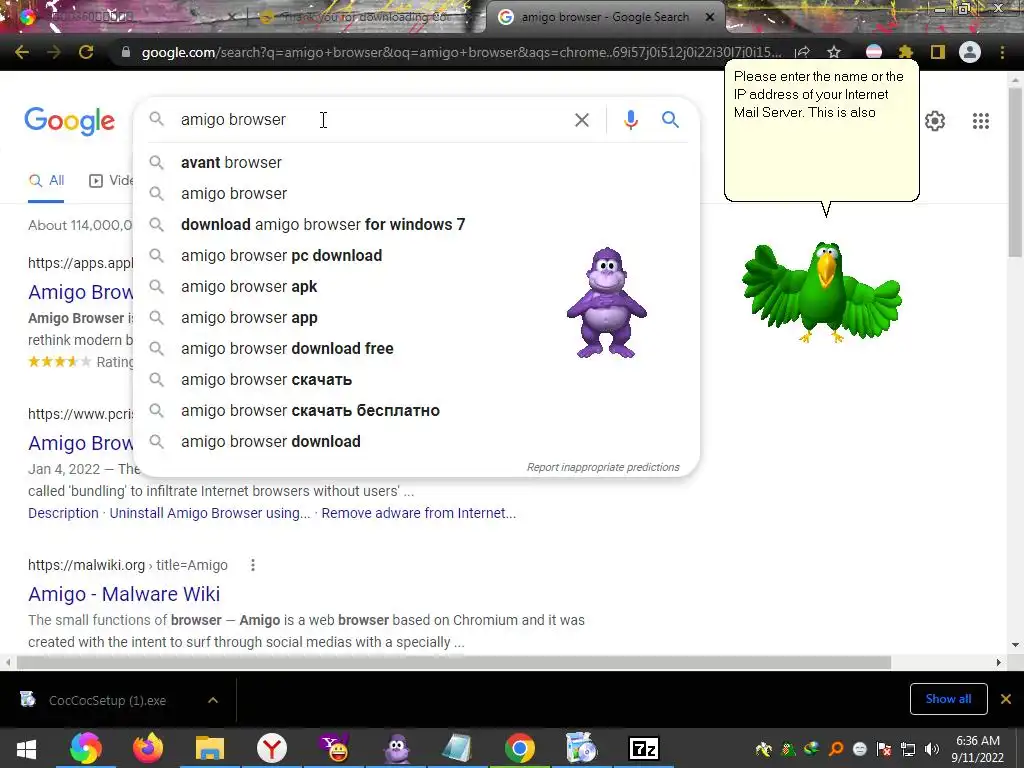Image resolution: width=1024 pixels, height=768 pixels.
Task: Go back to the previous page
Action: coord(22,52)
